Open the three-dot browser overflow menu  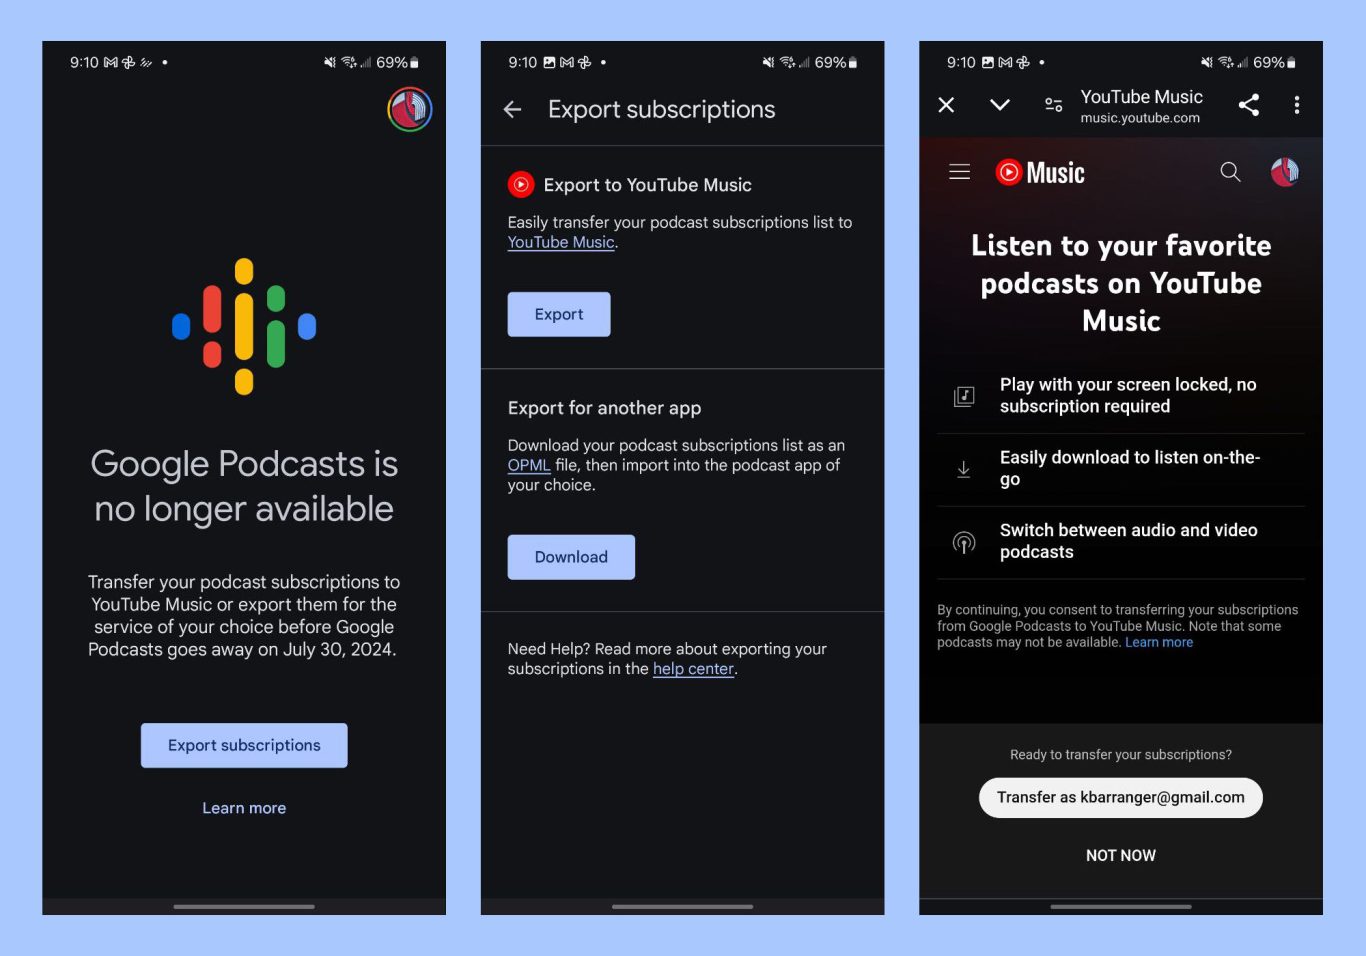[x=1297, y=105]
